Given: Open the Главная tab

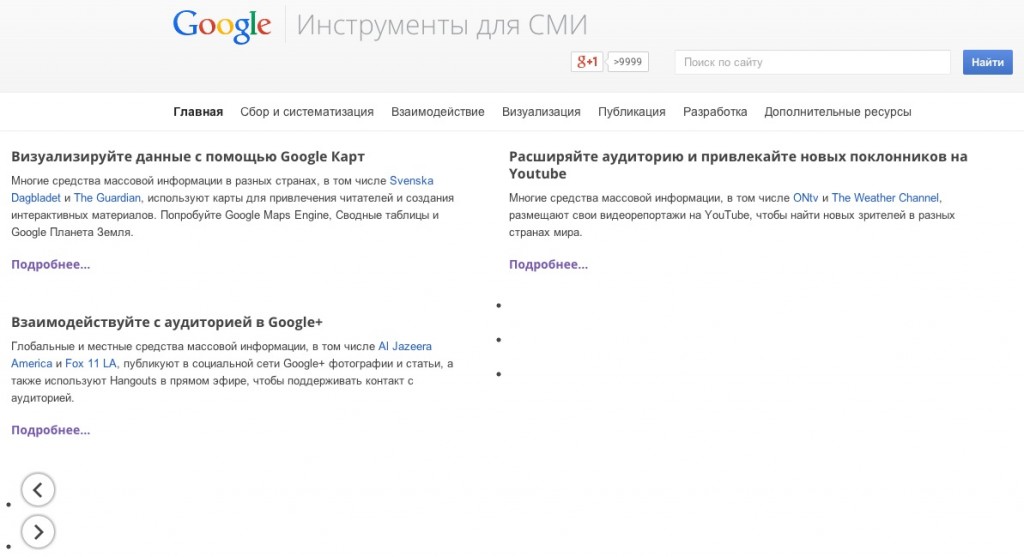Looking at the screenshot, I should [198, 112].
